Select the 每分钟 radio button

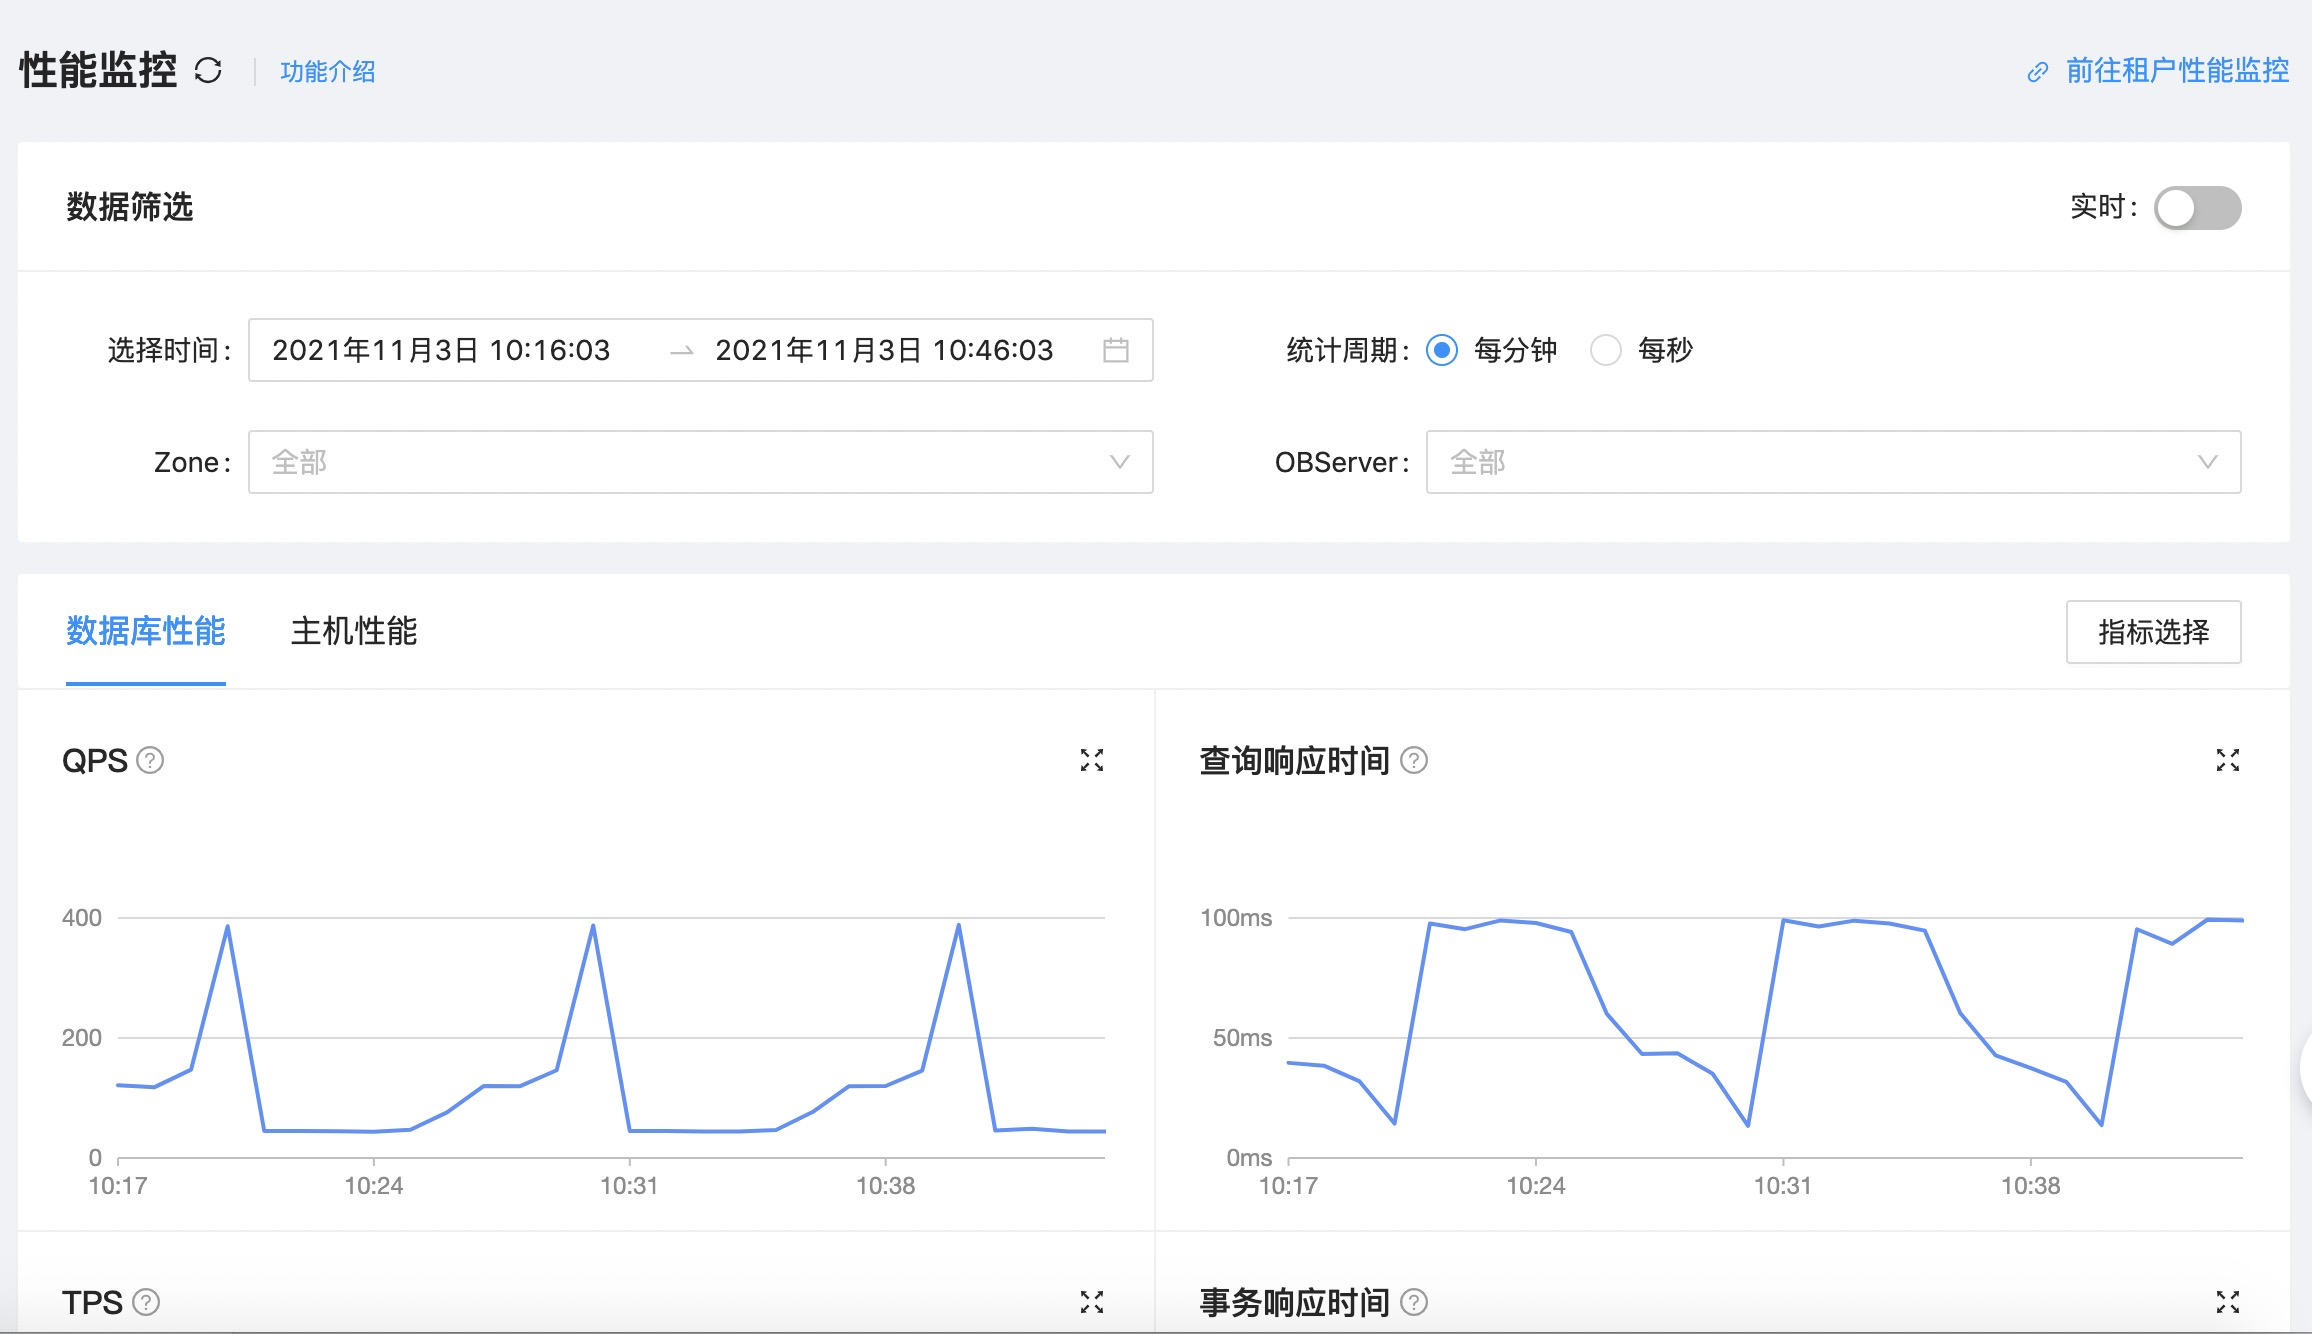pyautogui.click(x=1442, y=350)
